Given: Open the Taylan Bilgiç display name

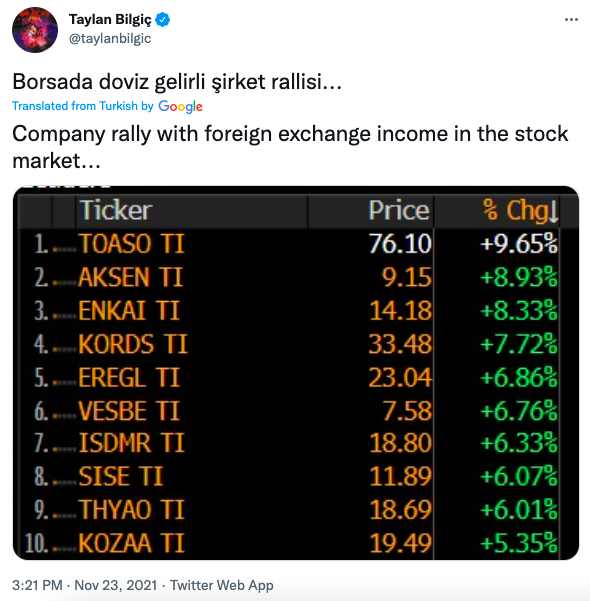Looking at the screenshot, I should pyautogui.click(x=110, y=19).
